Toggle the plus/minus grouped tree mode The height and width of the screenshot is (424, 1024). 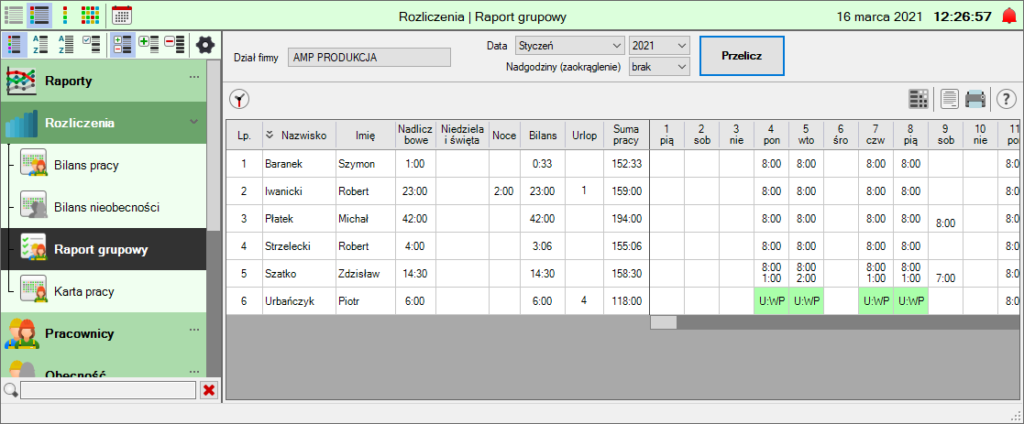[x=122, y=44]
